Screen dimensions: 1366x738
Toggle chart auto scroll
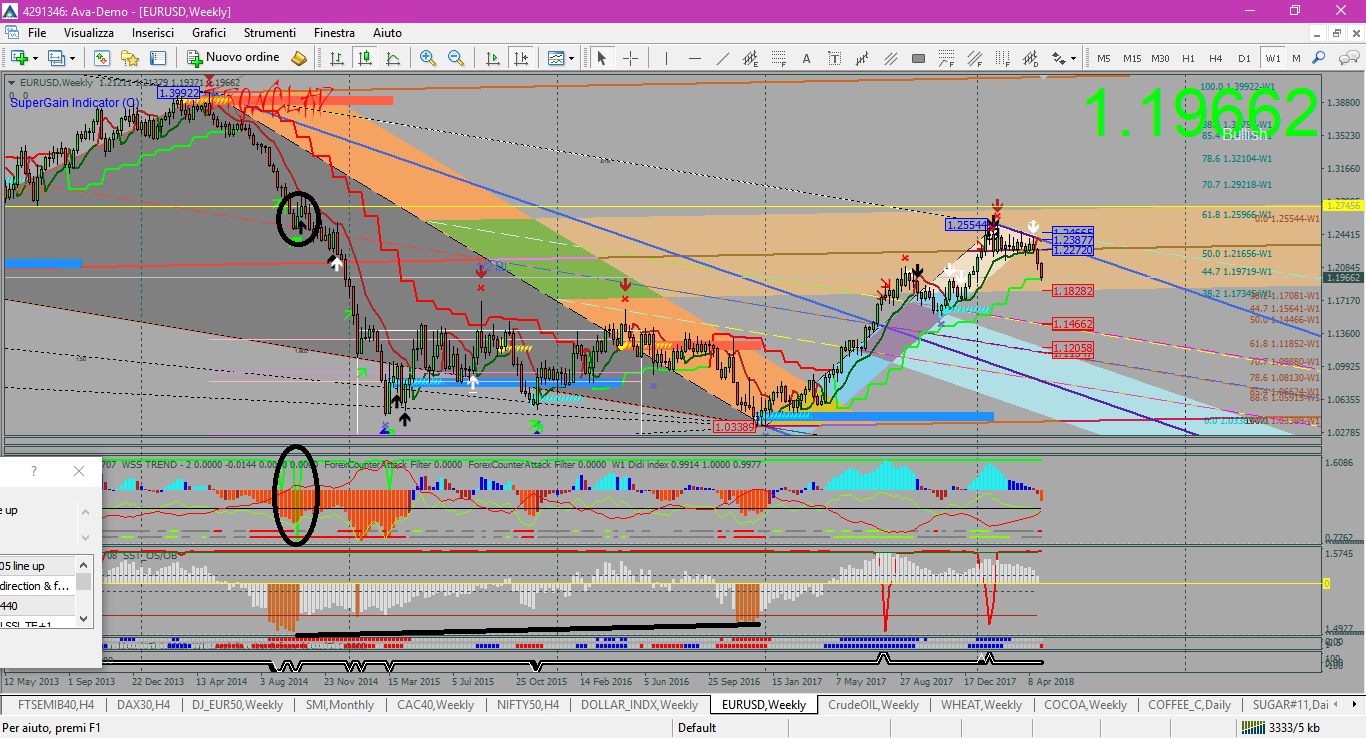492,58
